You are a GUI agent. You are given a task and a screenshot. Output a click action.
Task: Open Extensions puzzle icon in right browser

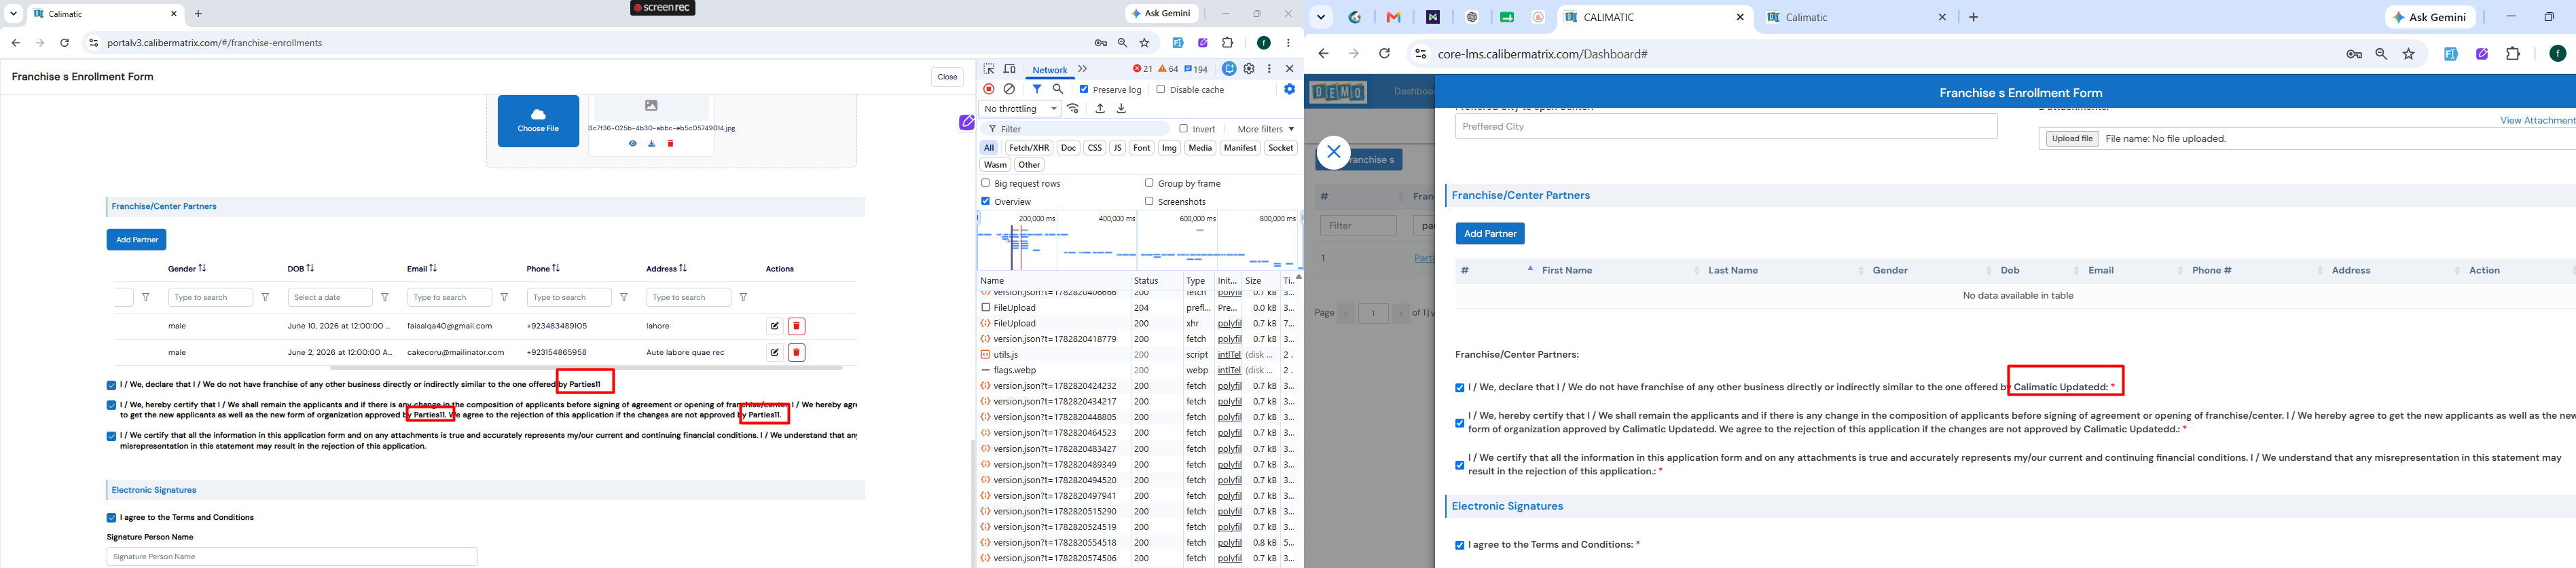click(x=2513, y=54)
